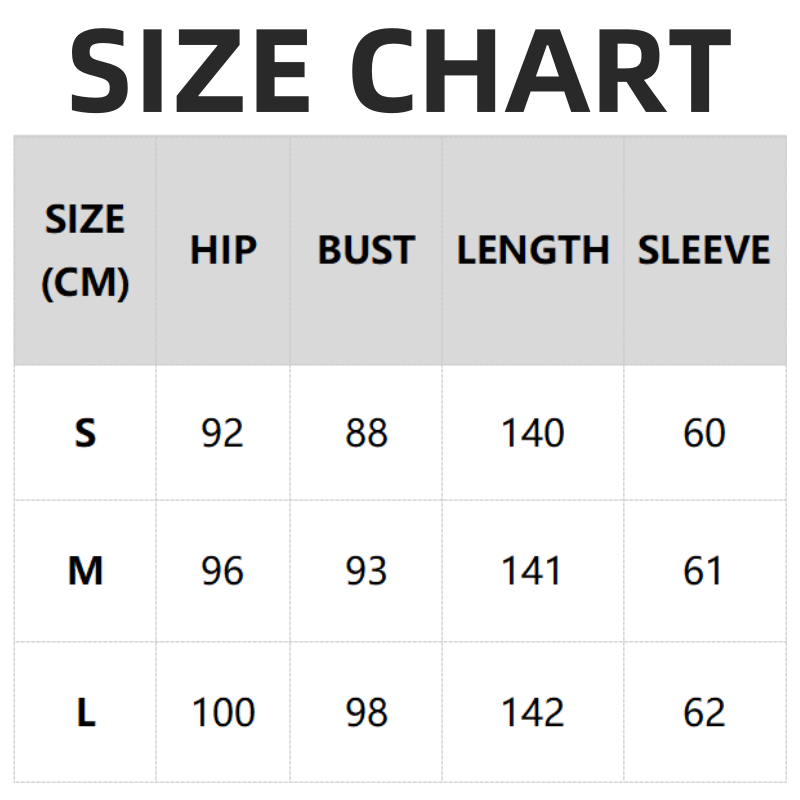The width and height of the screenshot is (800, 800).
Task: Select the bust value 98
Action: [x=366, y=713]
